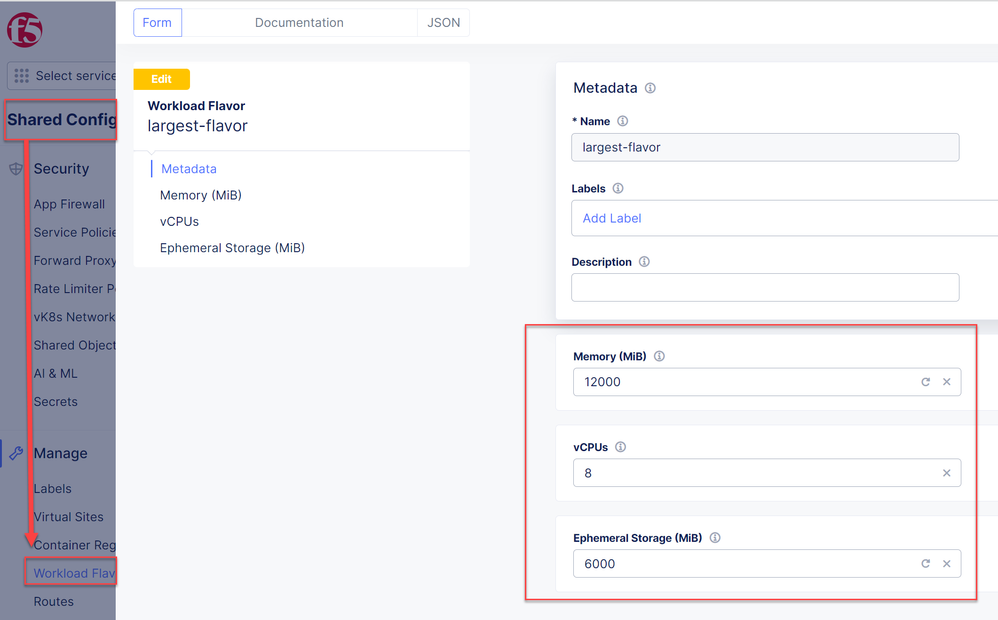Open the Select service dropdown
Screen dimensions: 998x620
[62, 76]
